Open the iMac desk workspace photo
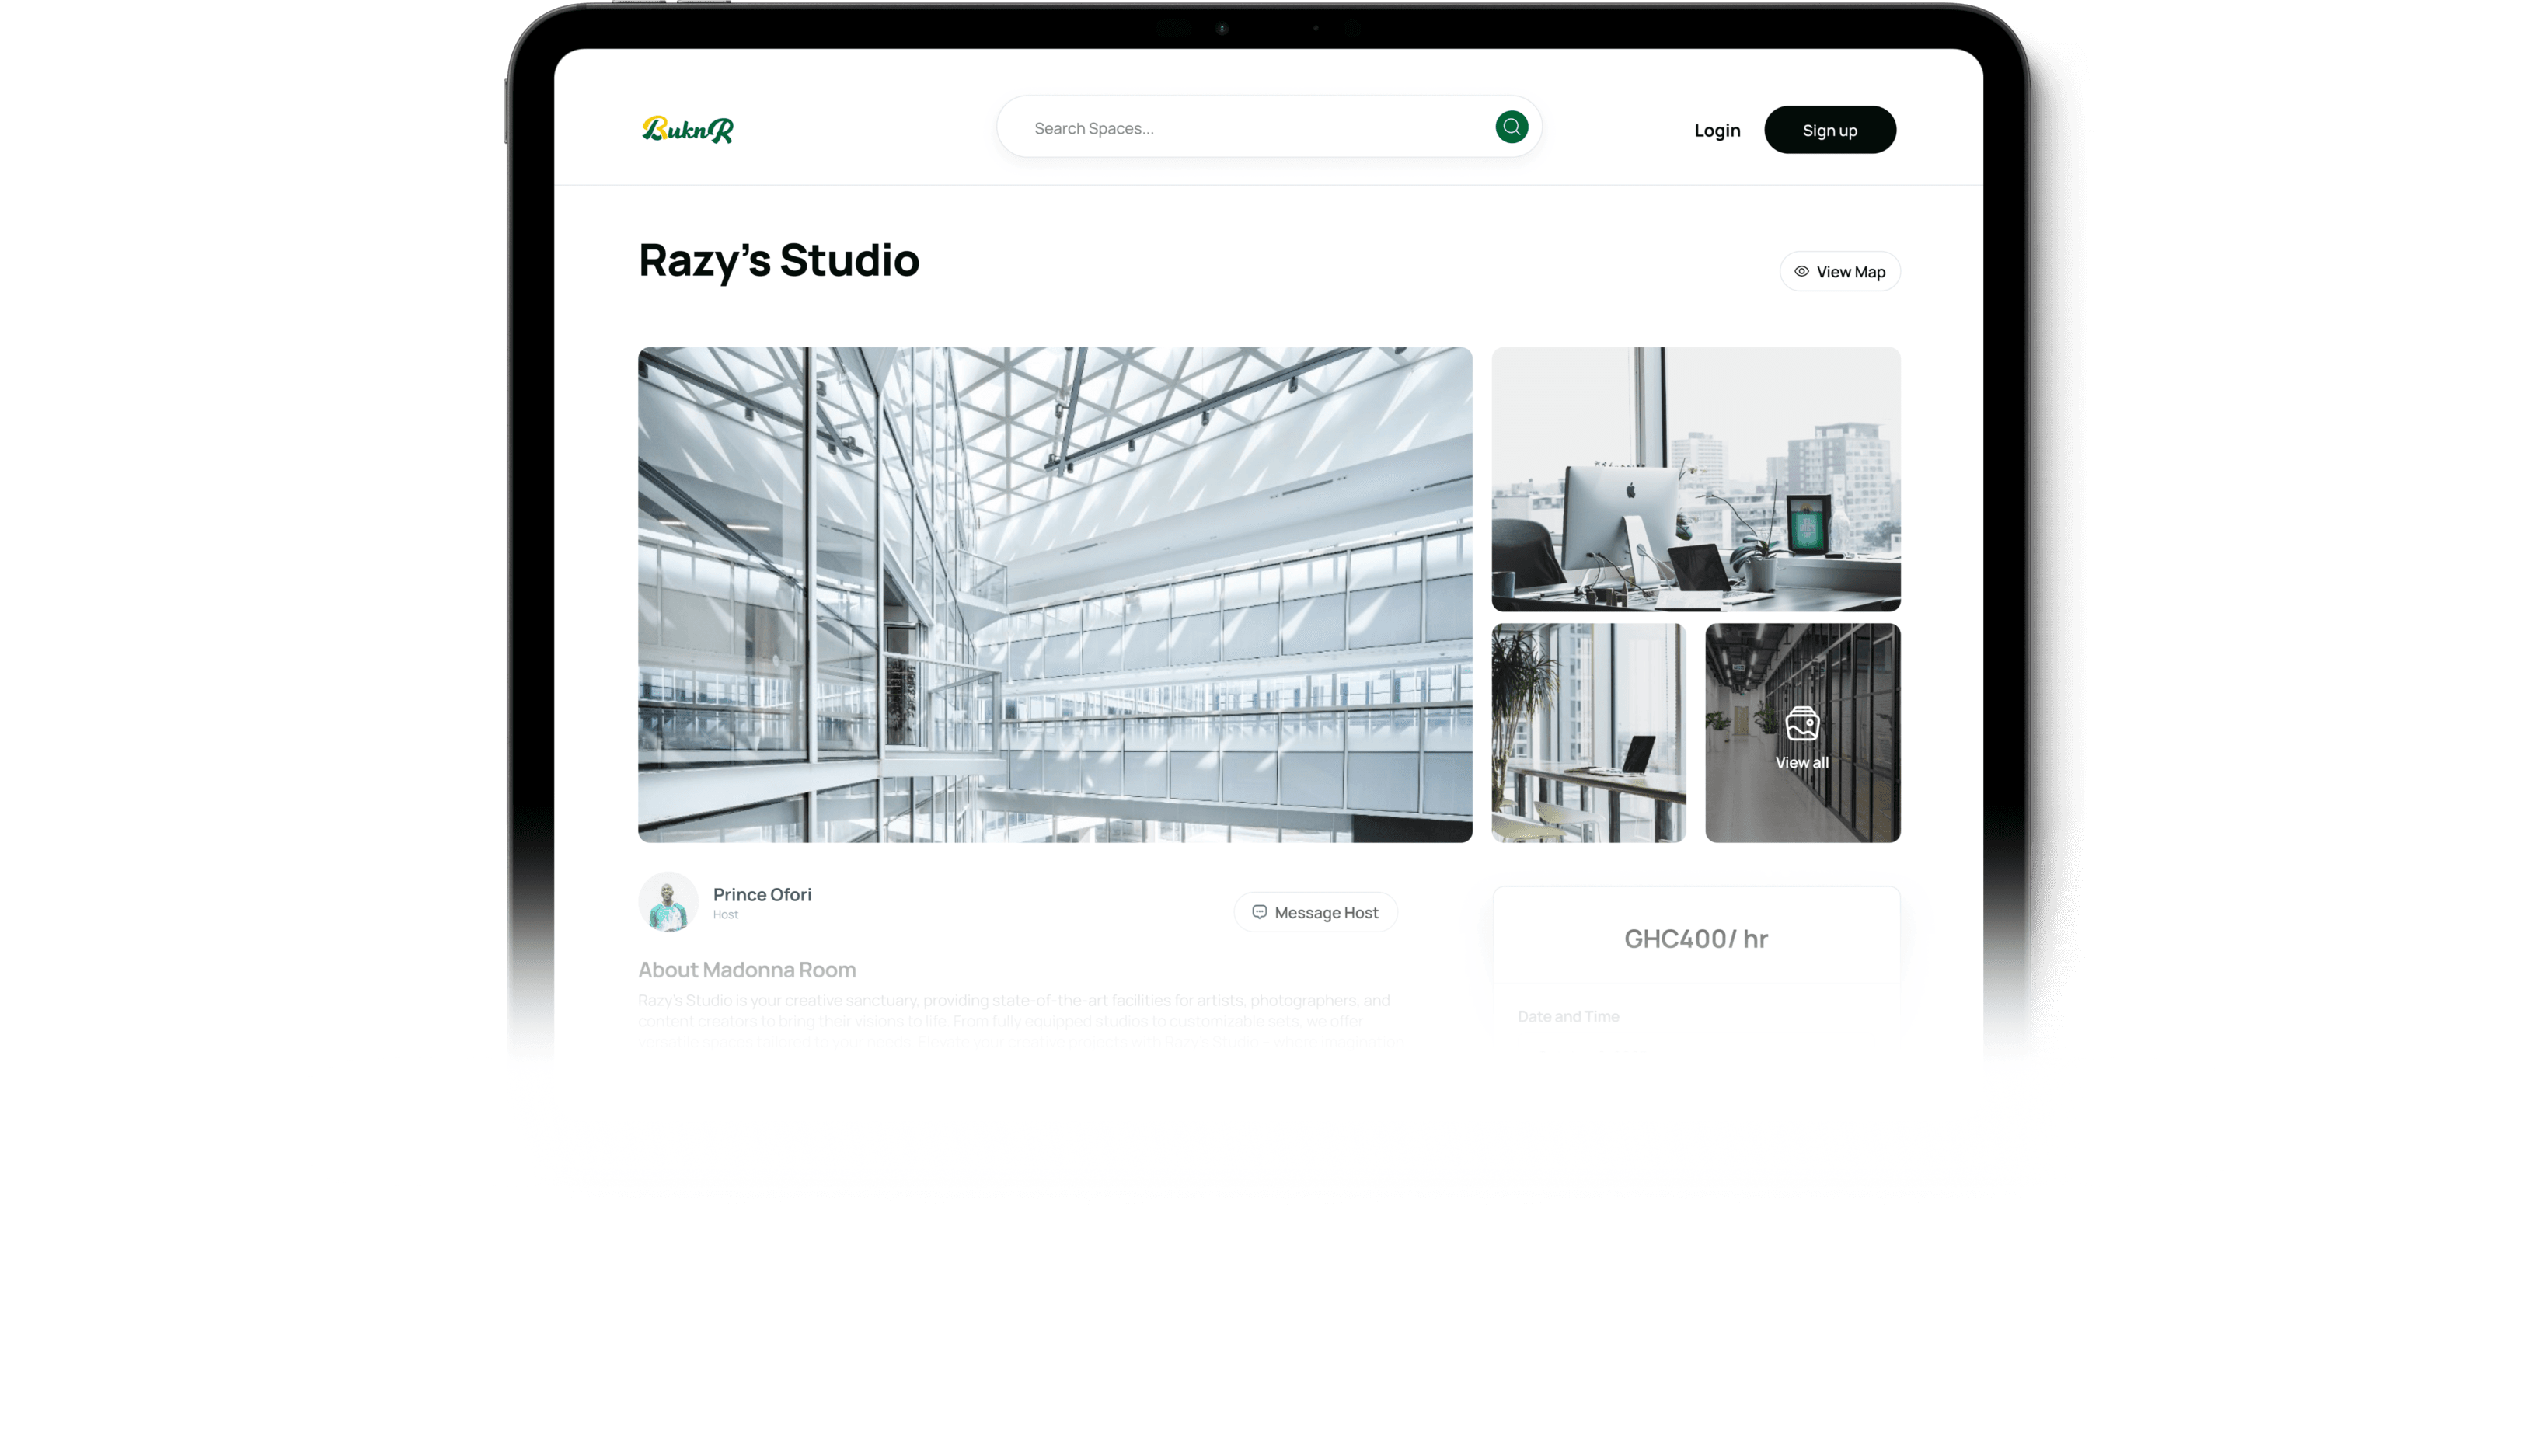The height and width of the screenshot is (1456, 2535). [x=1695, y=479]
